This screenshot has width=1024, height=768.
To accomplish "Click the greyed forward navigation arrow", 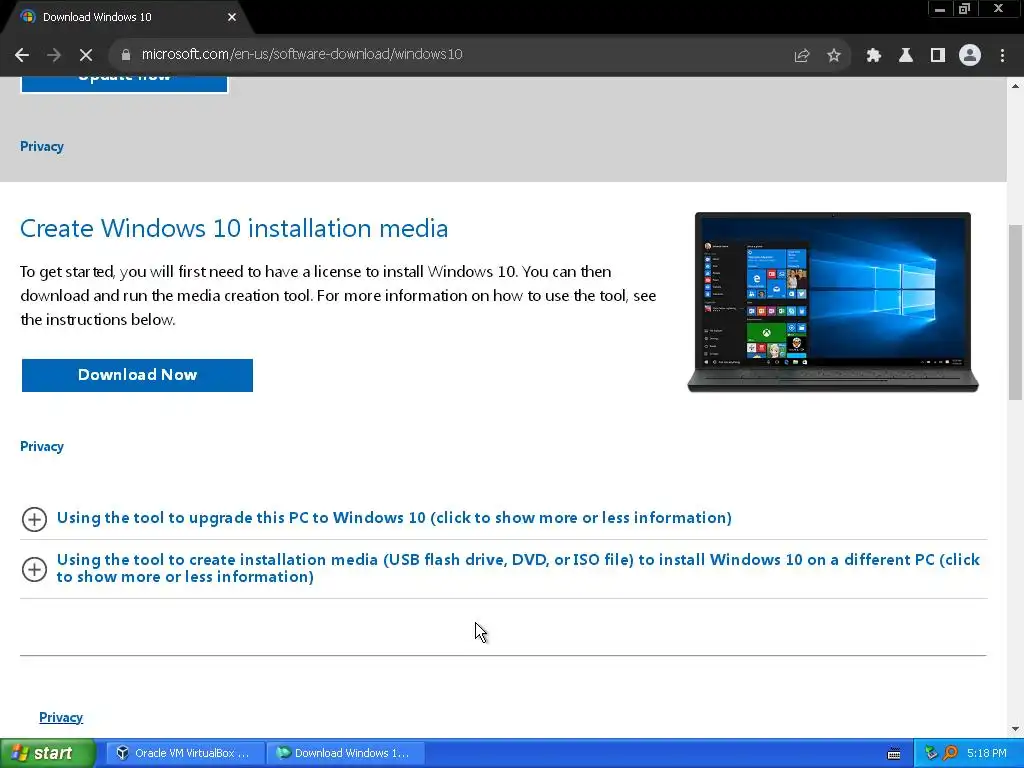I will point(54,55).
